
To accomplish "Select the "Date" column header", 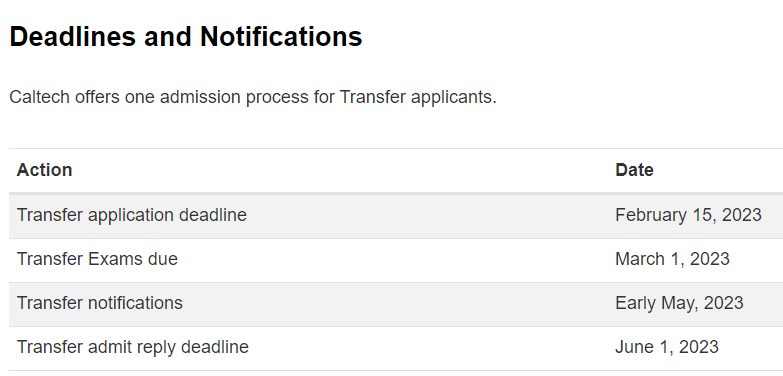I will [634, 170].
